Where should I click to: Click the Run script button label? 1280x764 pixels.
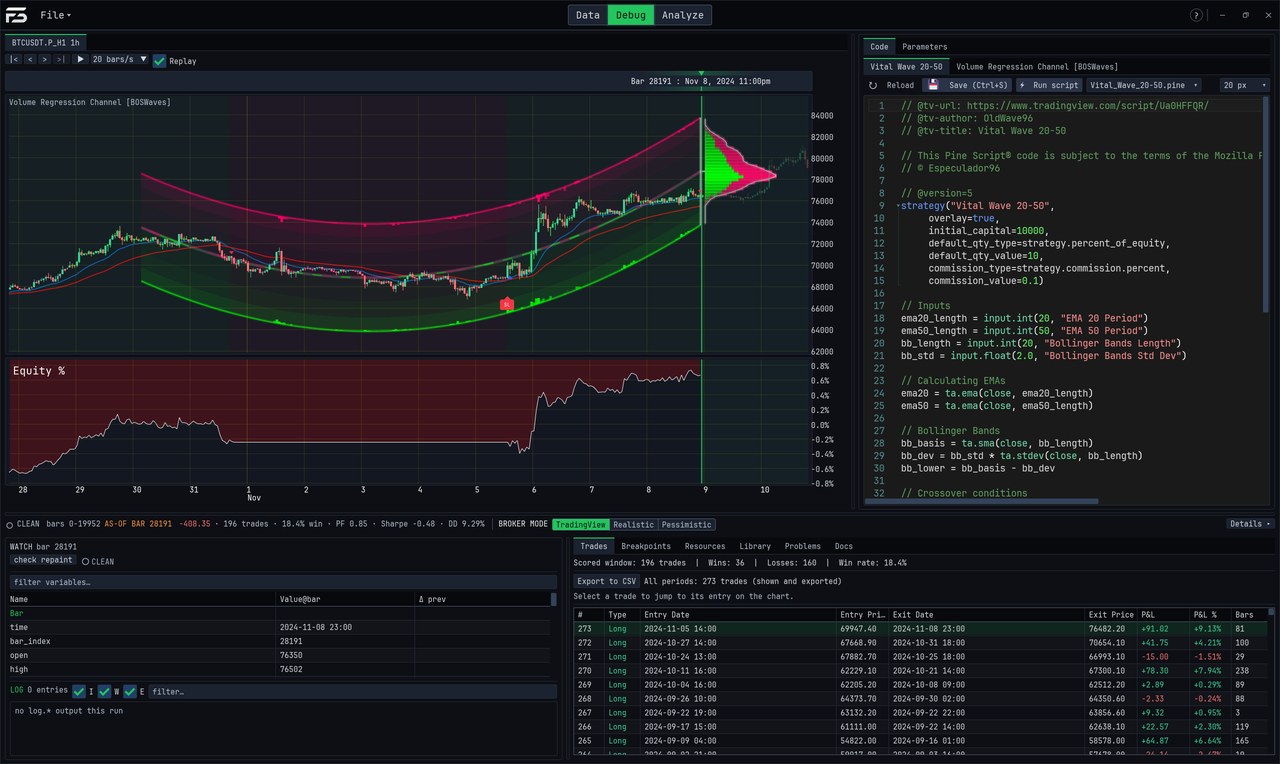coord(1055,86)
